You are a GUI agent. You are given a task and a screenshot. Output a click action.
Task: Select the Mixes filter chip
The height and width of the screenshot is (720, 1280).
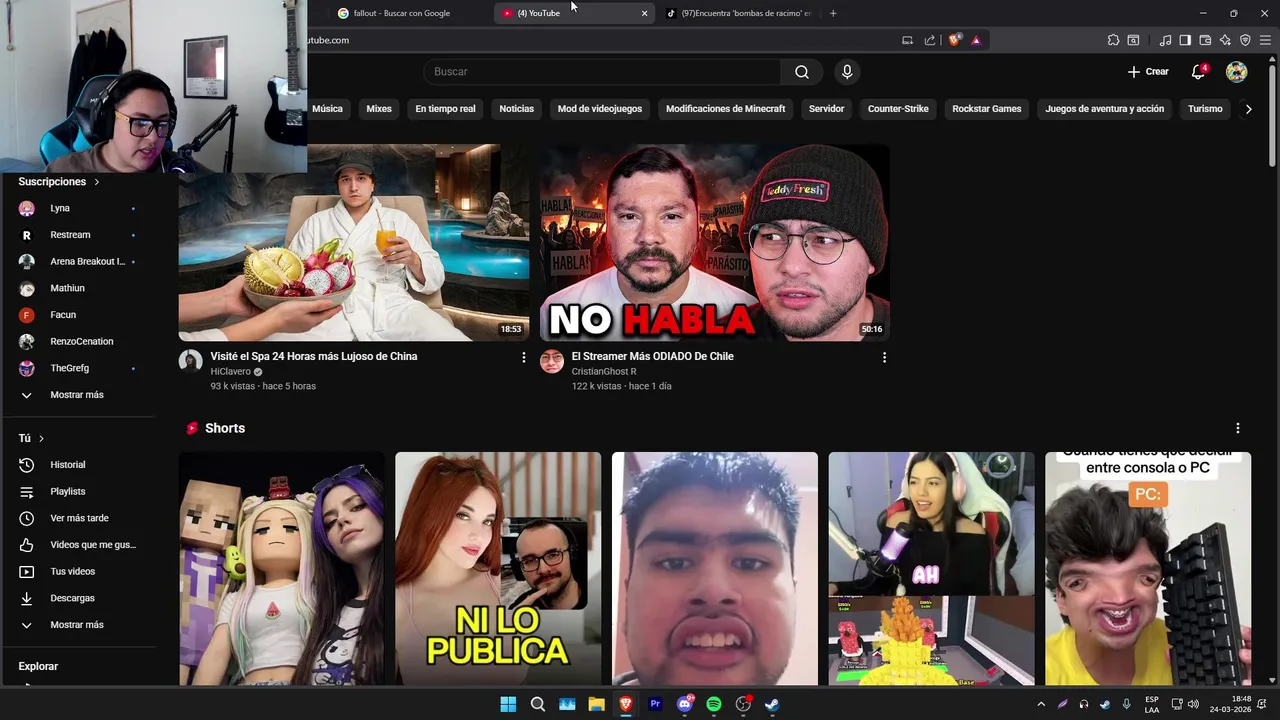[x=379, y=109]
